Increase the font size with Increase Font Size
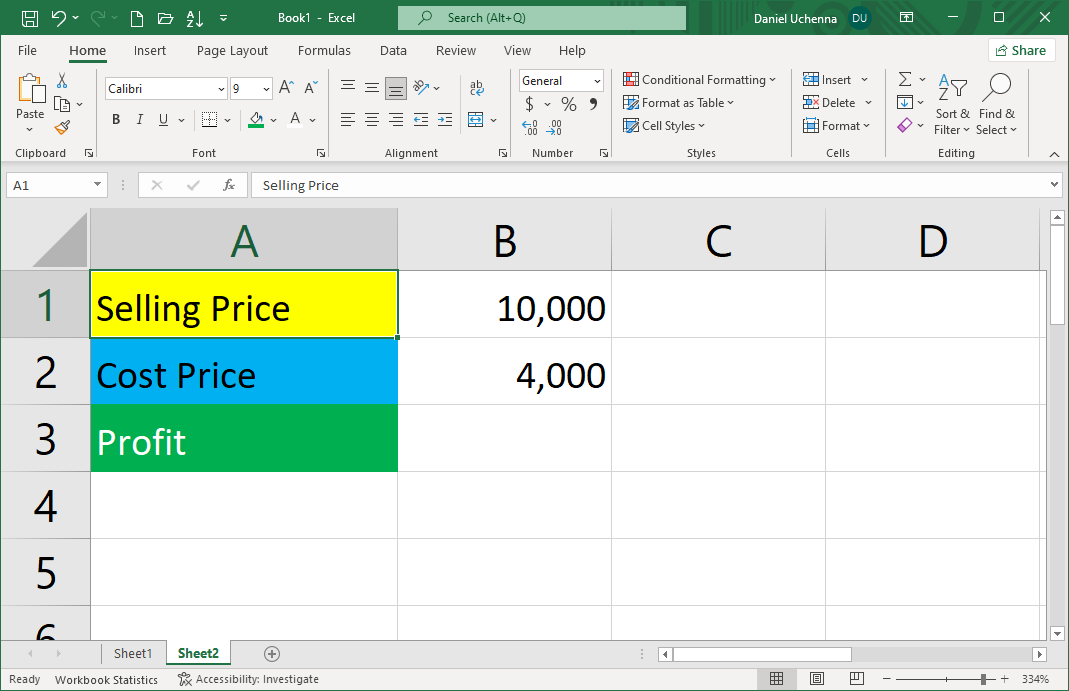This screenshot has height=691, width=1069. pyautogui.click(x=285, y=86)
